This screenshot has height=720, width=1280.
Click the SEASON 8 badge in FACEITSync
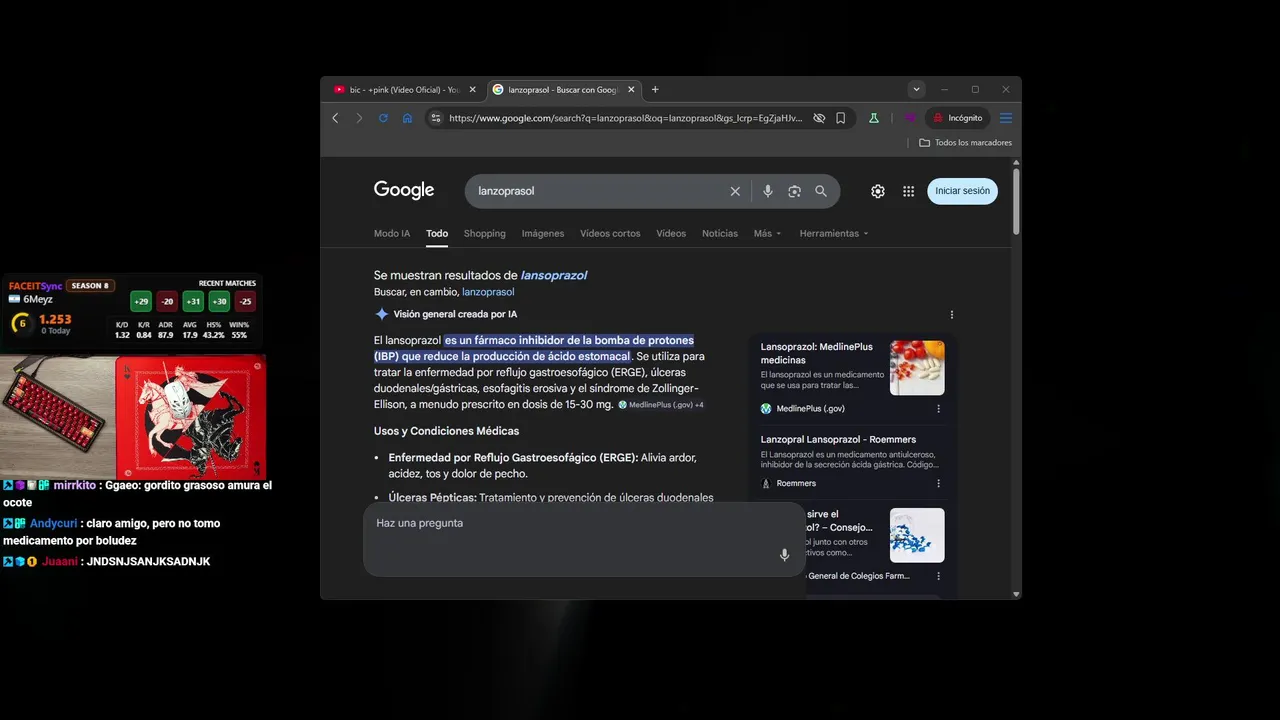[x=90, y=286]
